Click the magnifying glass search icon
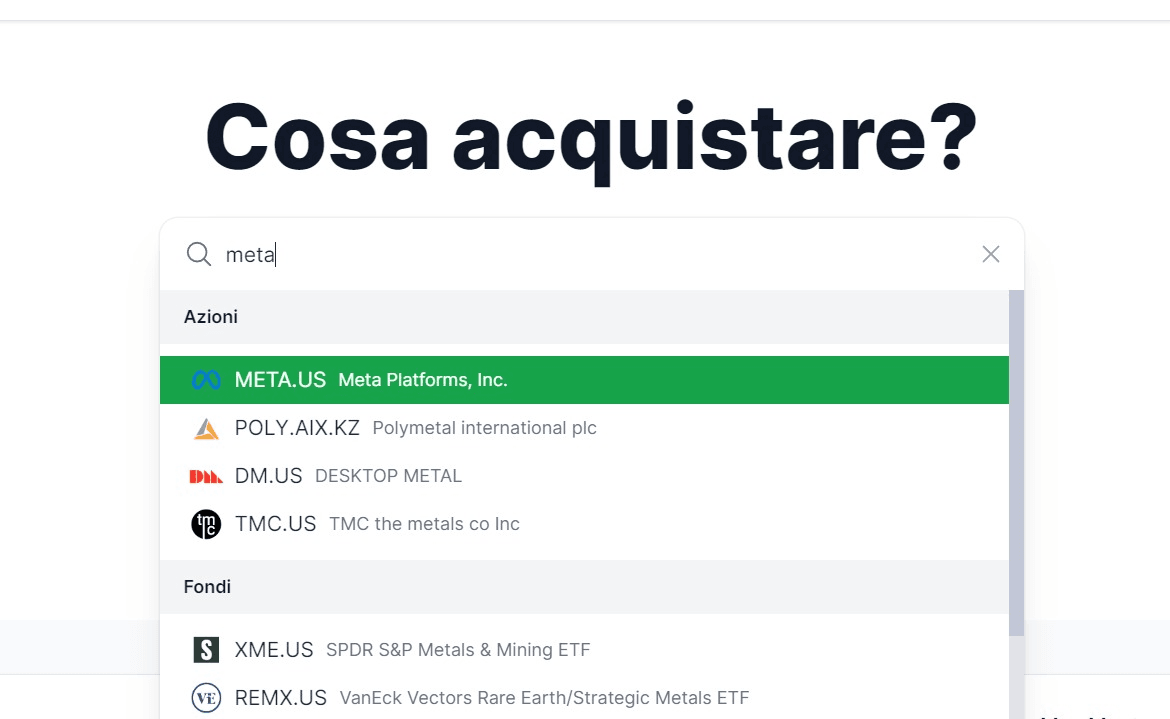The height and width of the screenshot is (719, 1170). pos(199,254)
